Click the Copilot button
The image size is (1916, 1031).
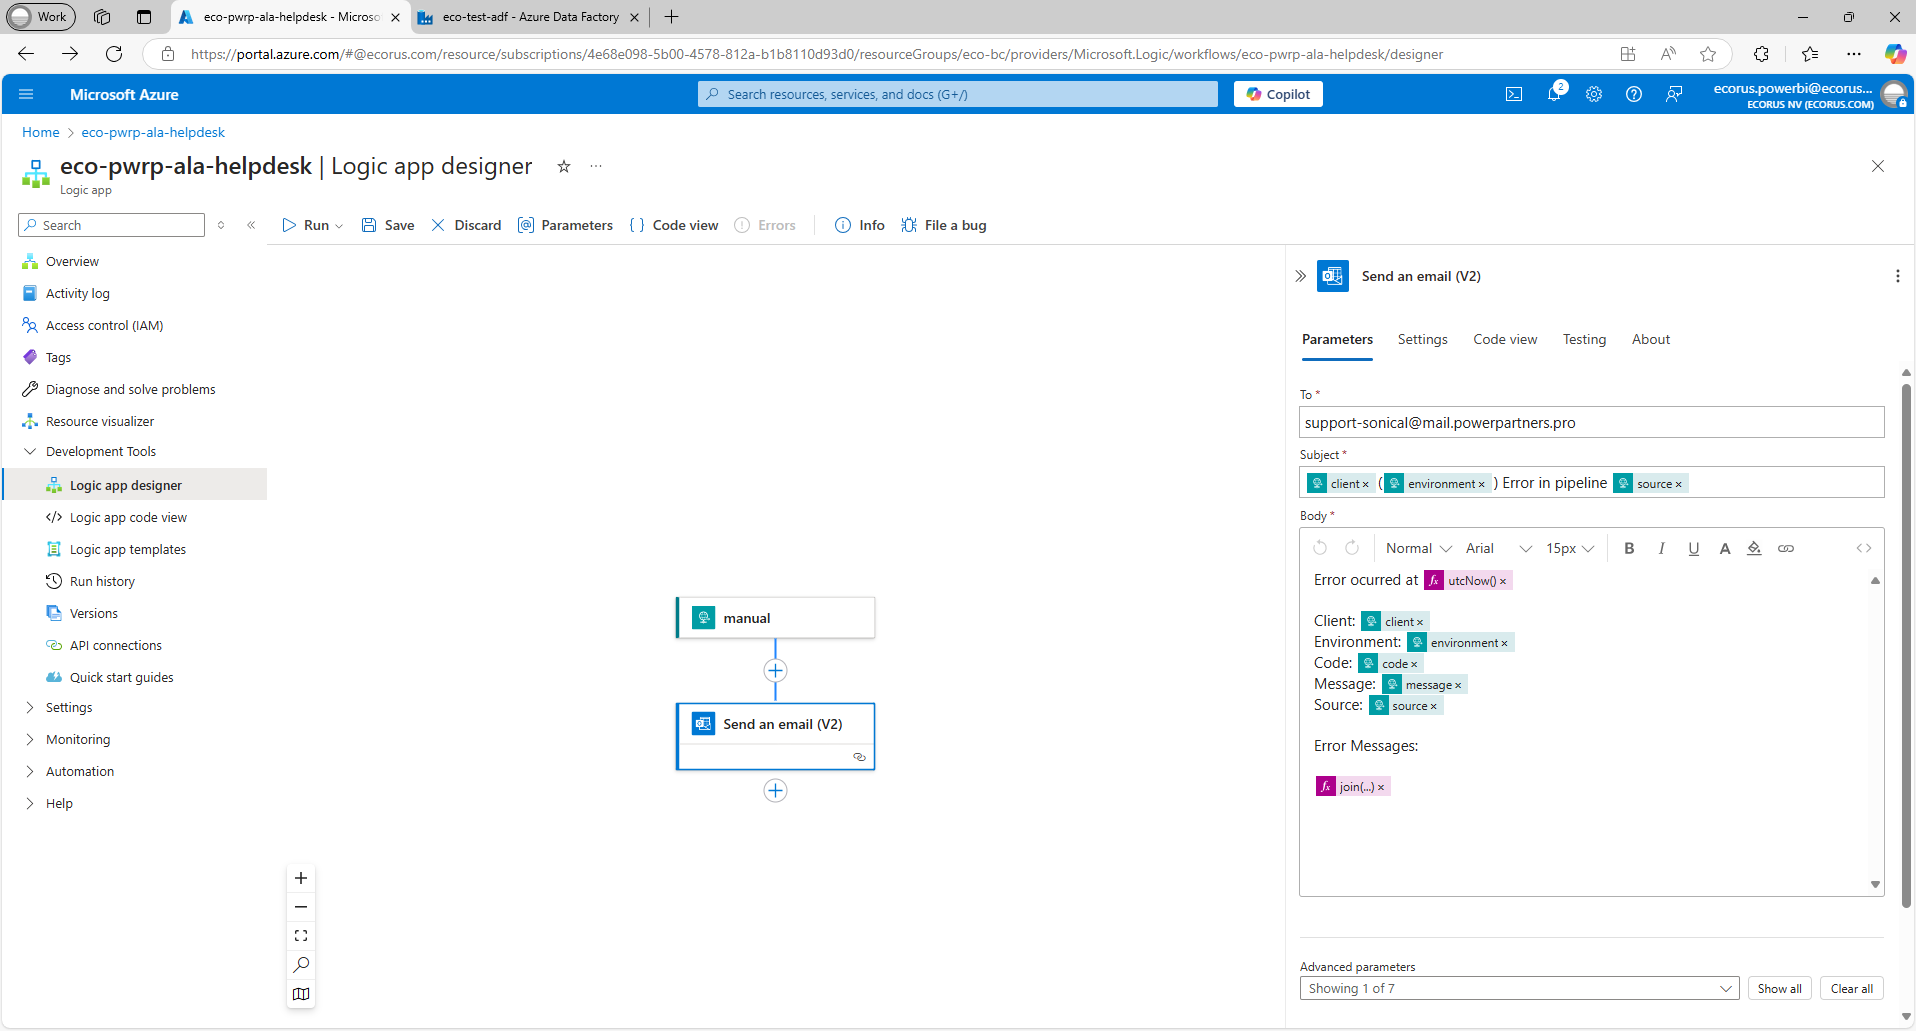point(1278,94)
